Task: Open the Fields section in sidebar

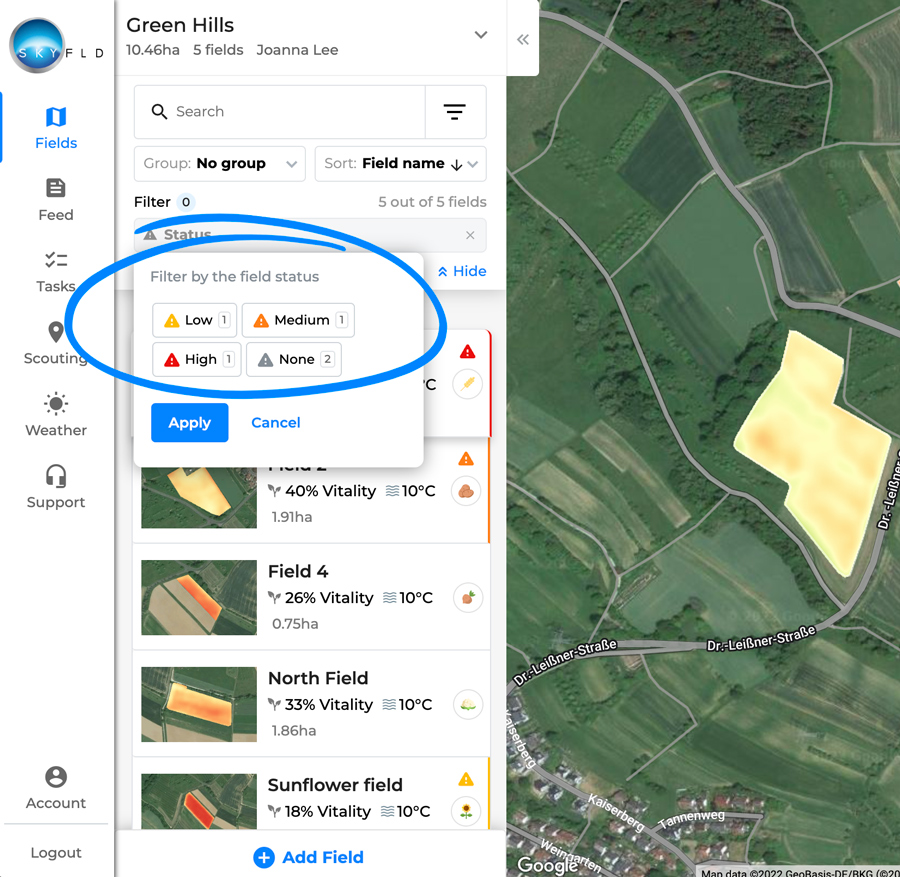Action: (56, 128)
